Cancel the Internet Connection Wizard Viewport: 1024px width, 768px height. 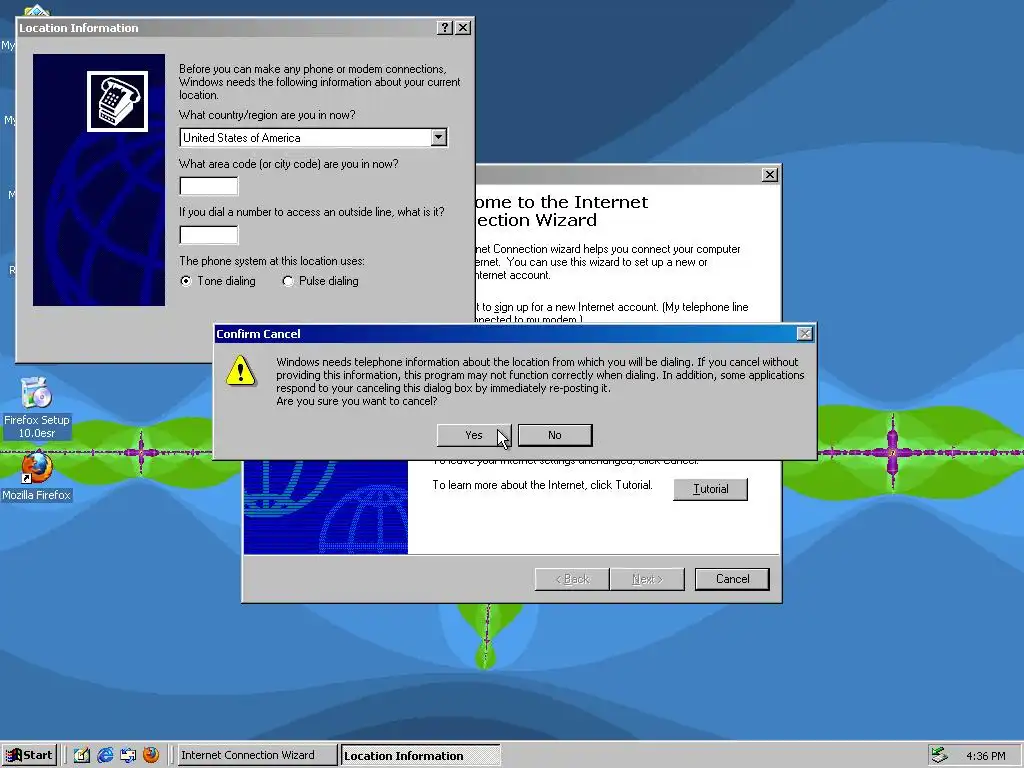[732, 579]
